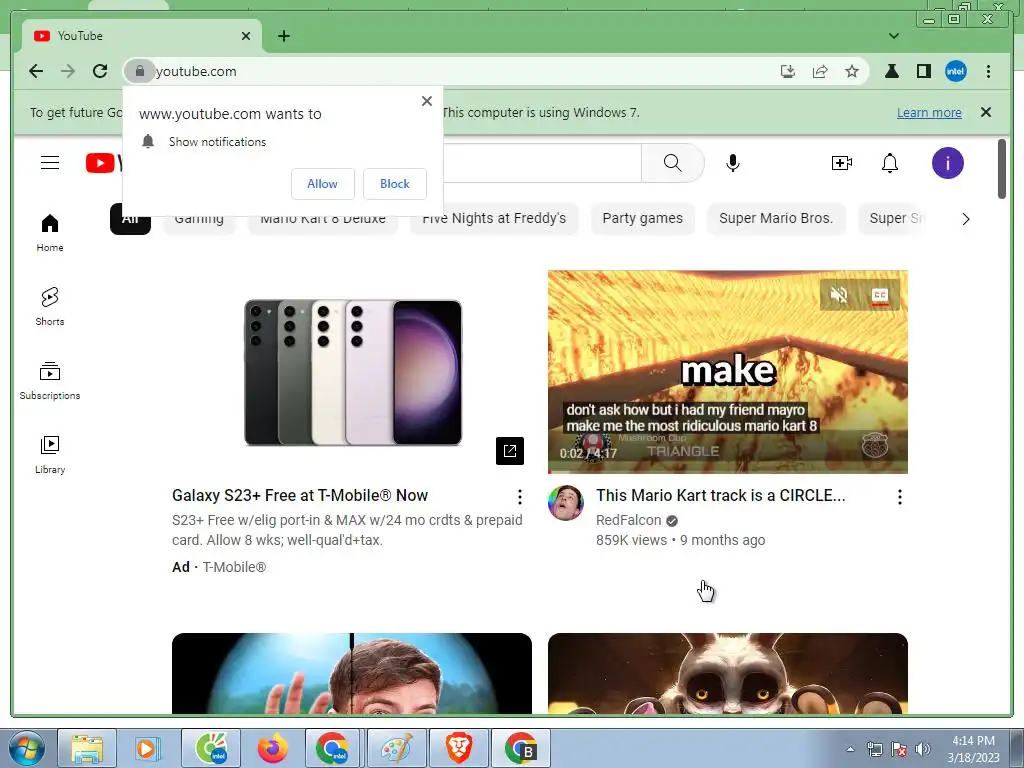This screenshot has width=1024, height=768.
Task: Toggle captions on the preview video
Action: (x=880, y=296)
